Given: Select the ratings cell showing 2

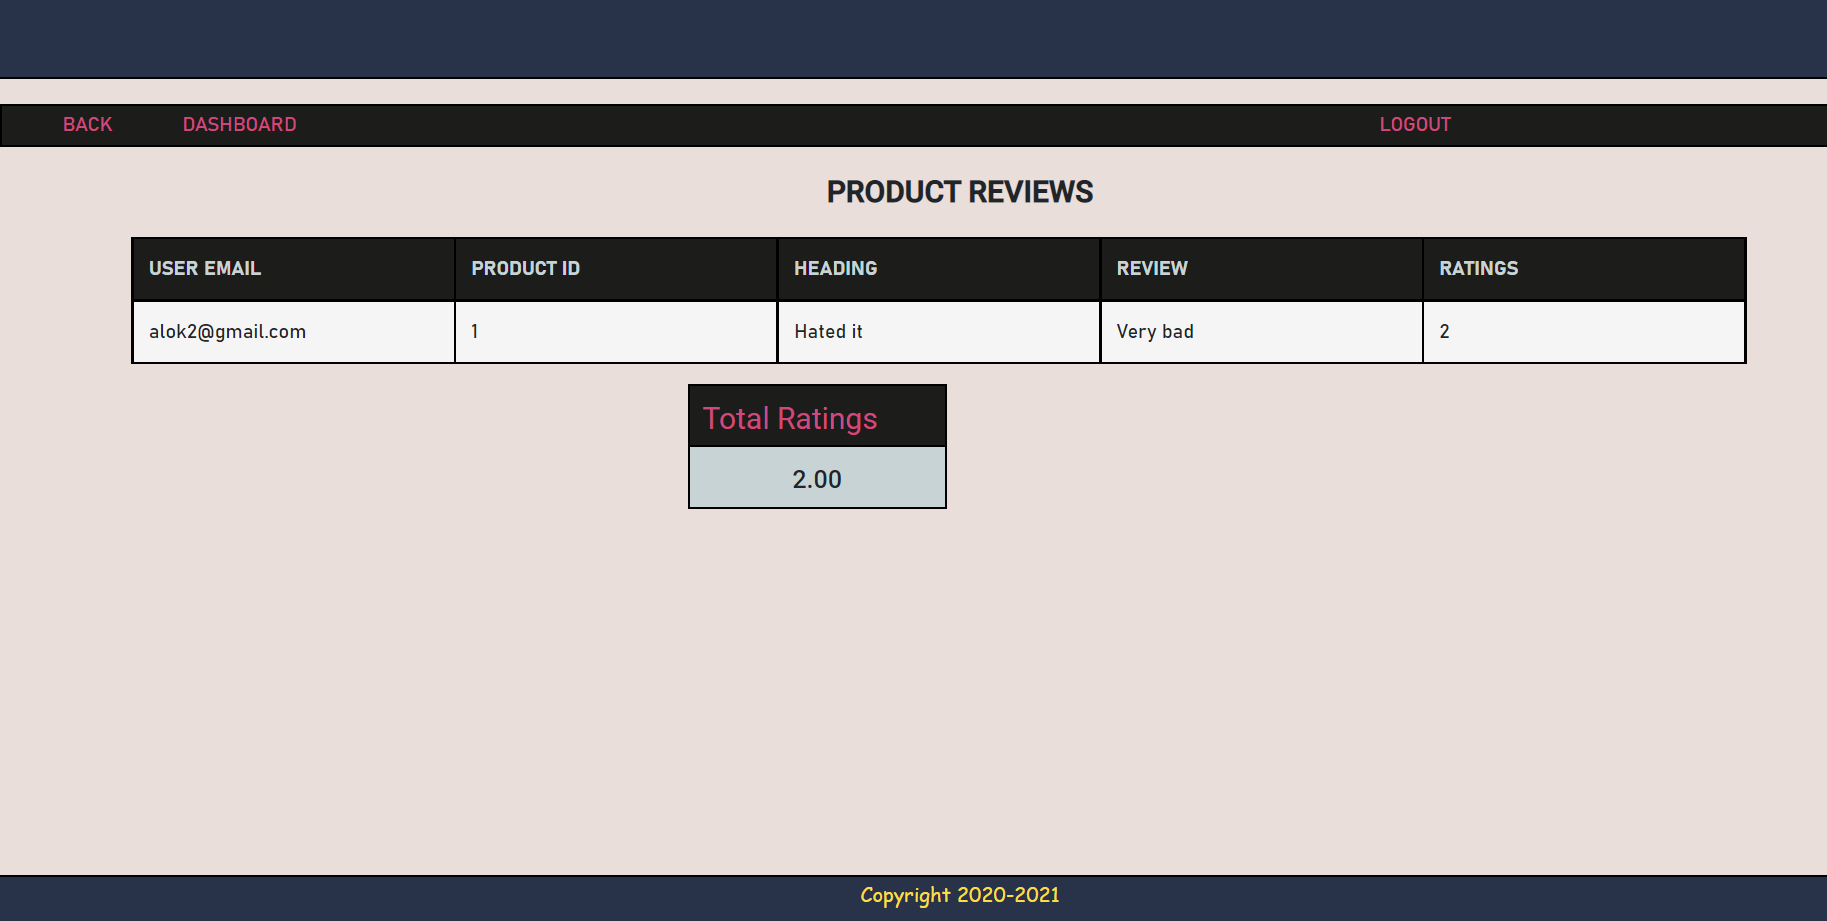Looking at the screenshot, I should (x=1584, y=332).
